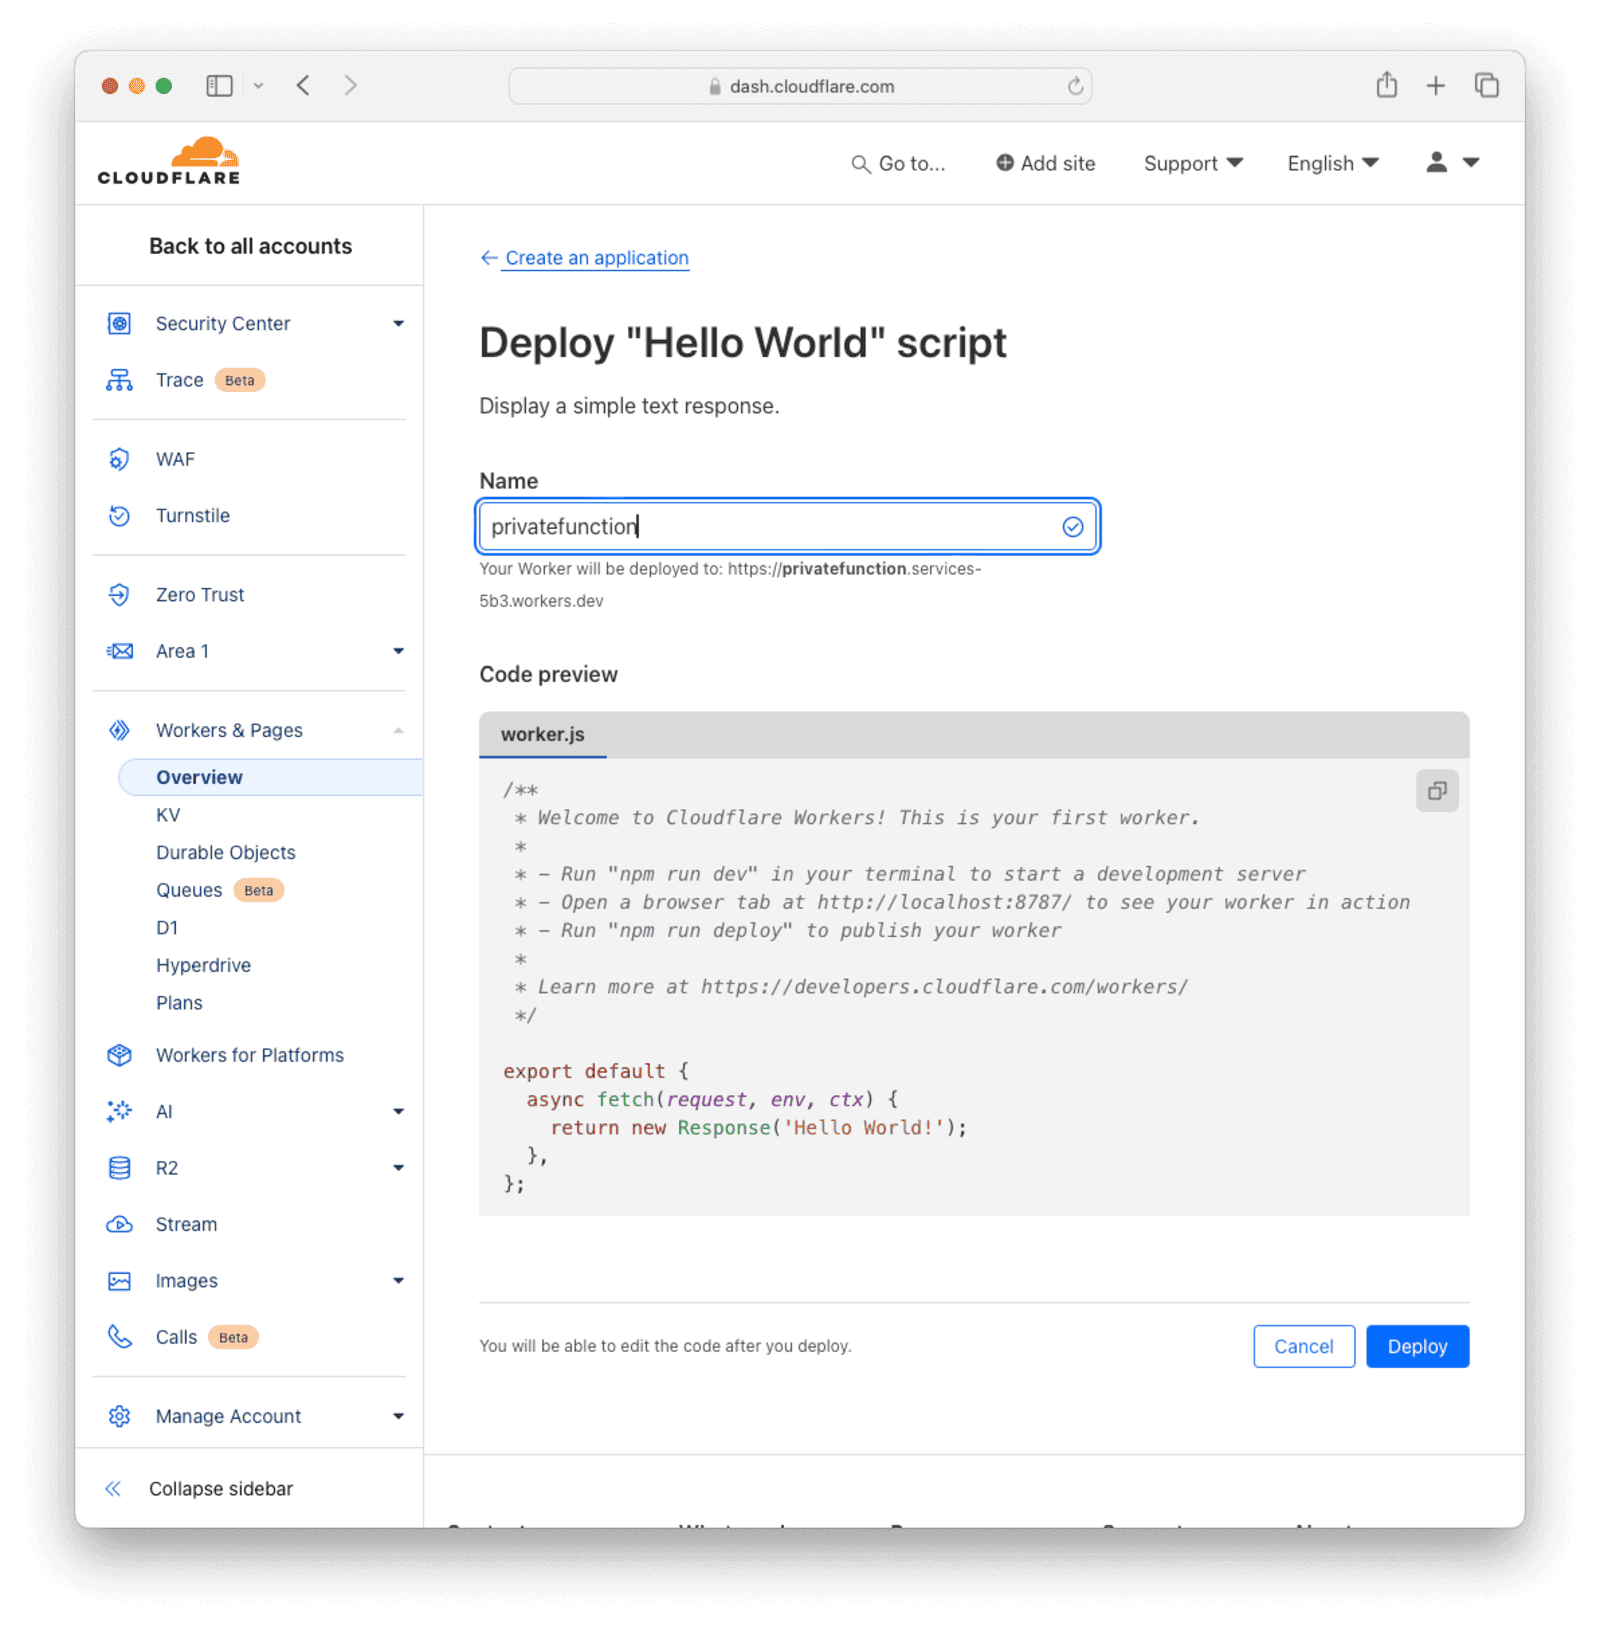Open Safari sidebar options chevron

coord(259,86)
